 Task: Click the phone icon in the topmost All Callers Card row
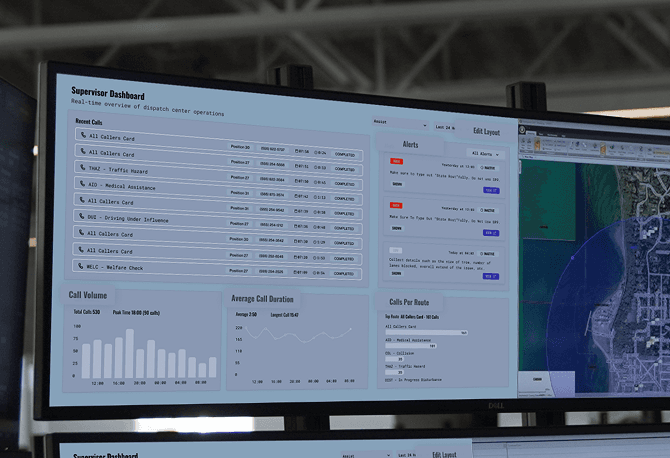click(x=83, y=135)
